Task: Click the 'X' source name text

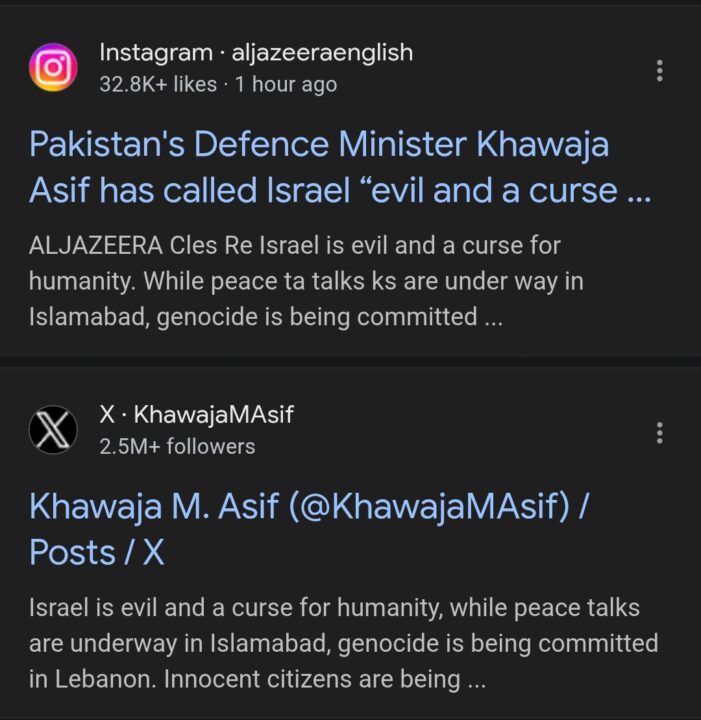Action: point(107,414)
